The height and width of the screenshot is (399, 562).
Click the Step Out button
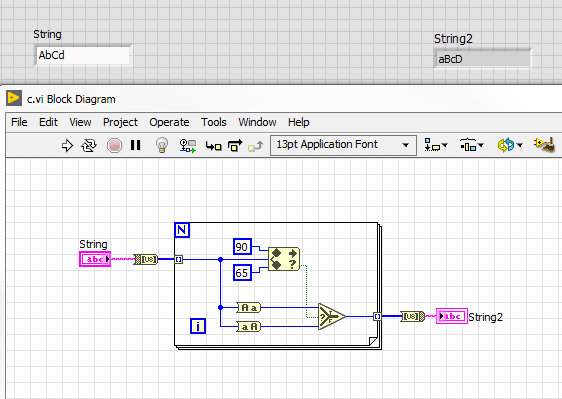[256, 146]
